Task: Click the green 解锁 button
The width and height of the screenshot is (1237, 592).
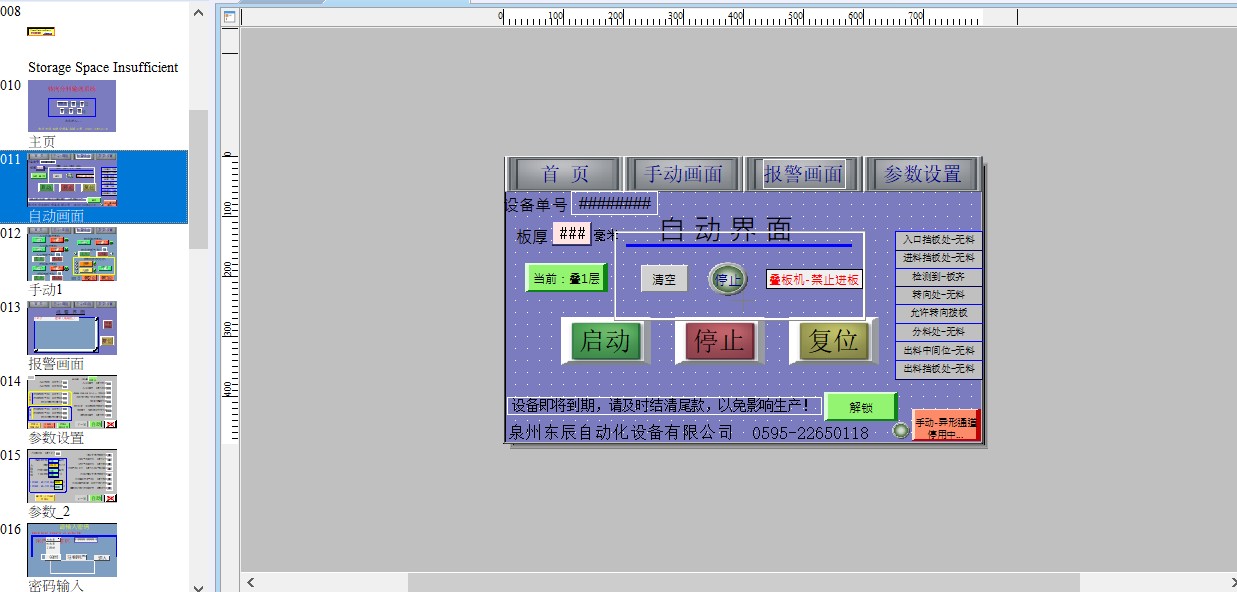Action: click(860, 407)
